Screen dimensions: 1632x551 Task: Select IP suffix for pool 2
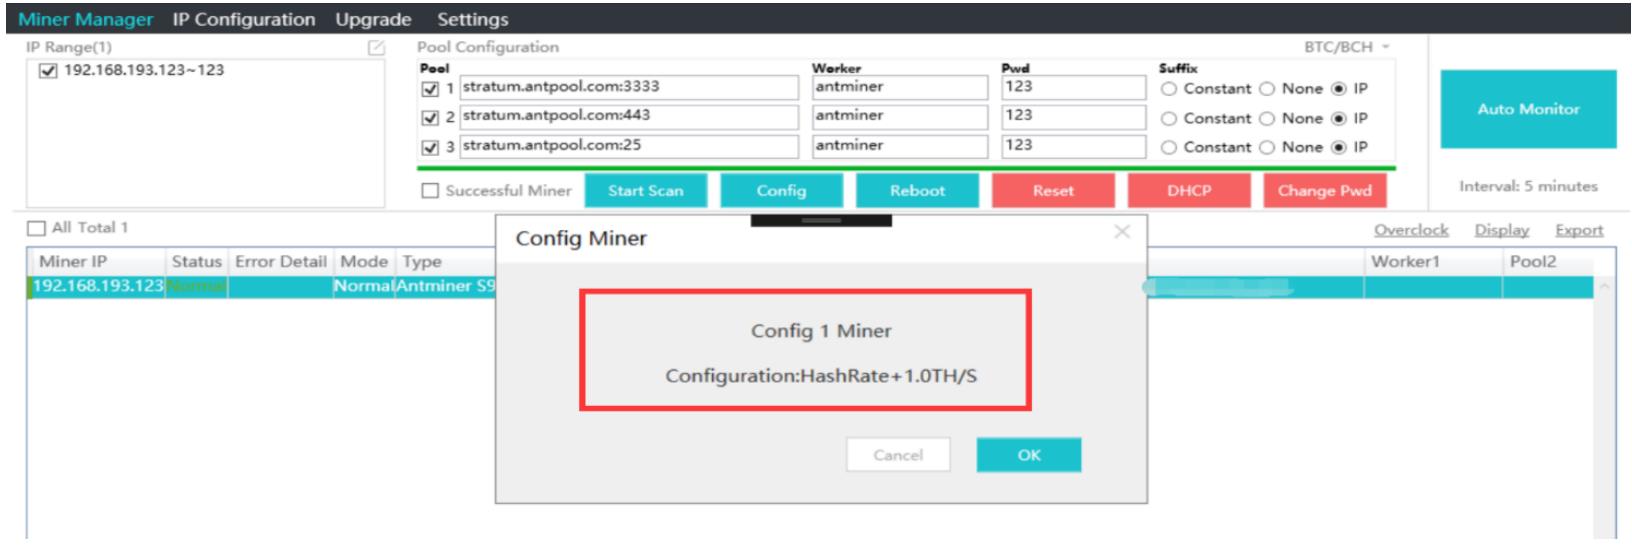(1339, 118)
